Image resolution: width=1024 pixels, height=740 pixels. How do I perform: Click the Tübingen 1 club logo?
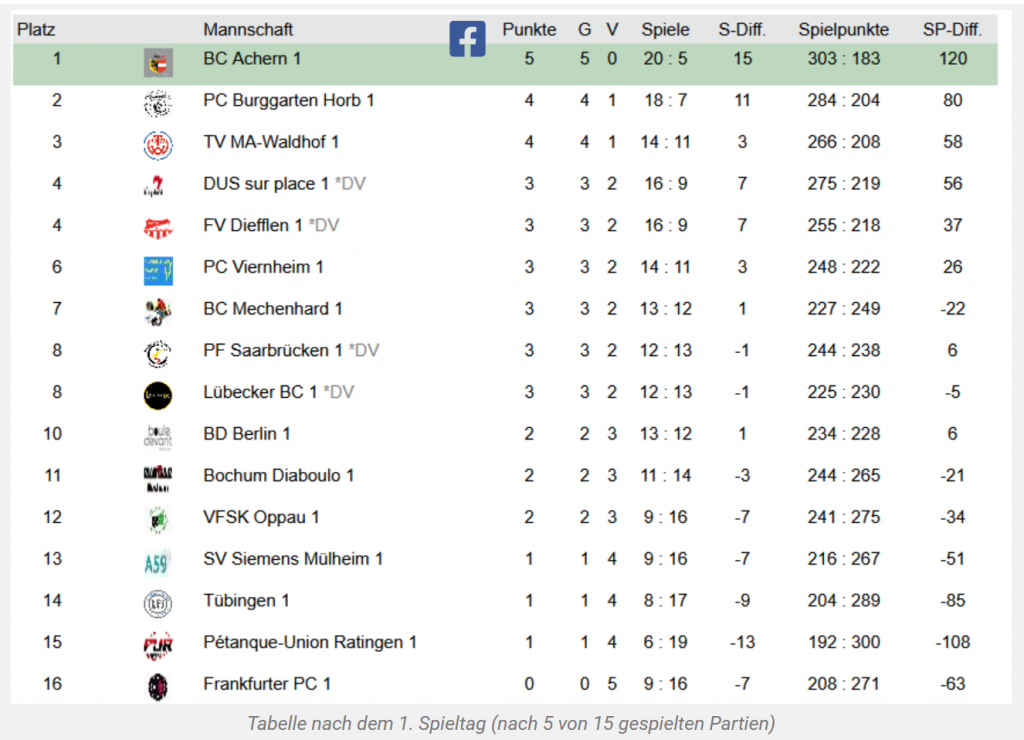click(x=158, y=603)
